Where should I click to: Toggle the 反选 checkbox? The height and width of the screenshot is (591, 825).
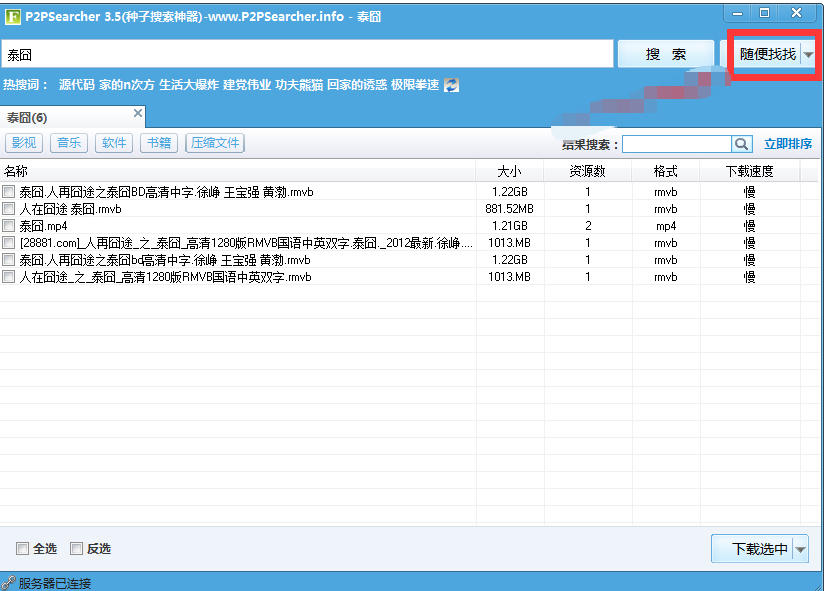[x=76, y=549]
